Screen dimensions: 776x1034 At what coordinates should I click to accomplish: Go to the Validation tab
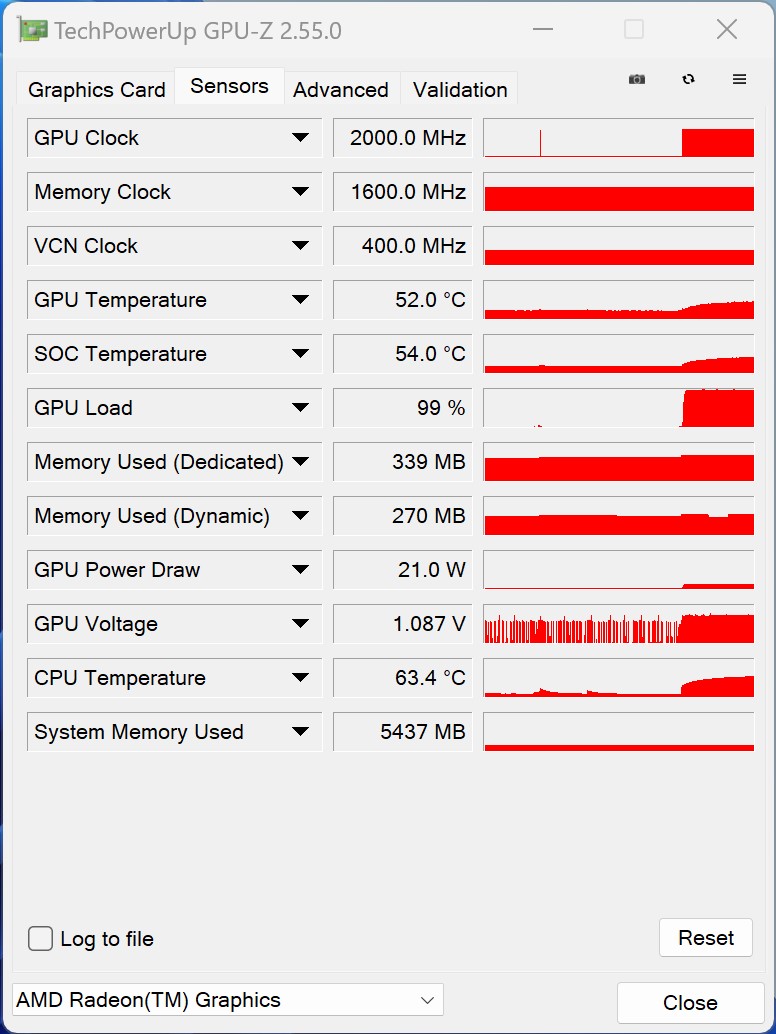point(460,89)
